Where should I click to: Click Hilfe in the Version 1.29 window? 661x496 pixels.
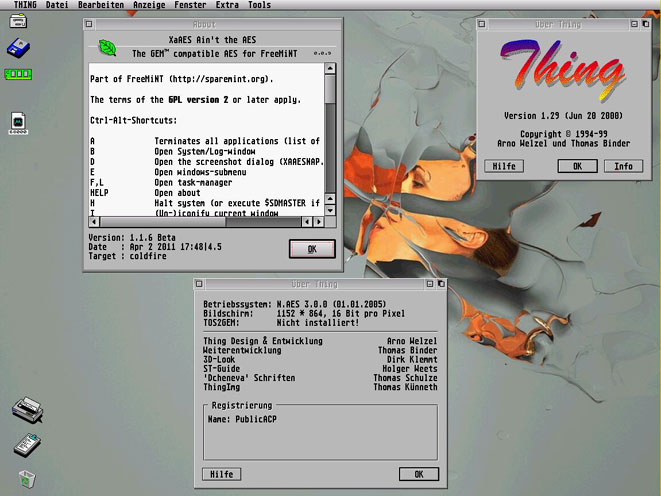[504, 166]
